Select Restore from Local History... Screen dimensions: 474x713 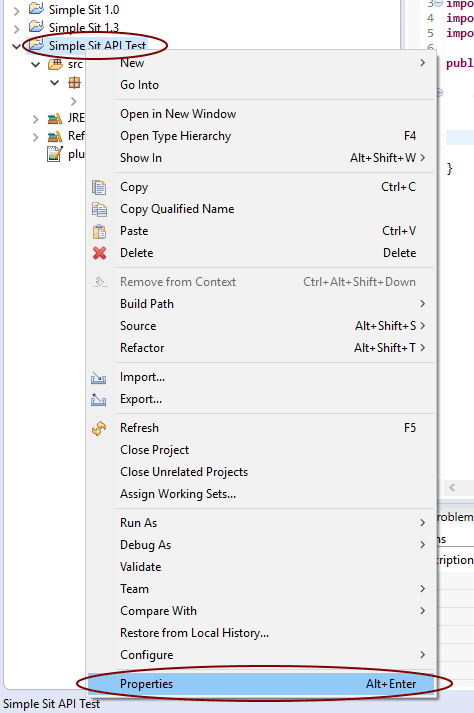[x=261, y=633]
